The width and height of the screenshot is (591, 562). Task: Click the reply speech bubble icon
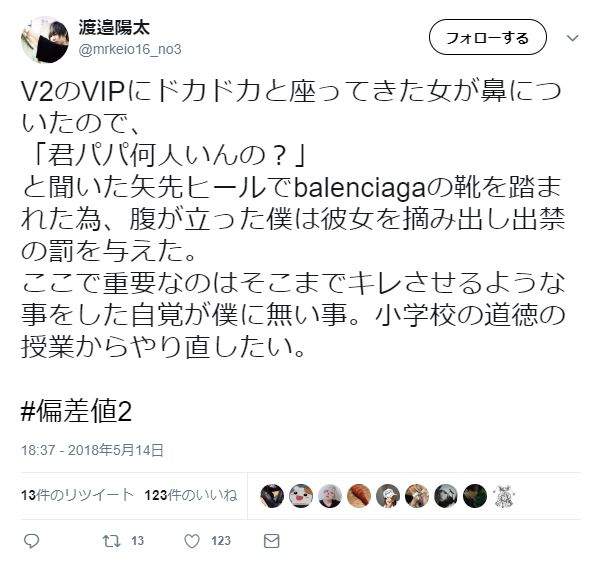point(32,541)
